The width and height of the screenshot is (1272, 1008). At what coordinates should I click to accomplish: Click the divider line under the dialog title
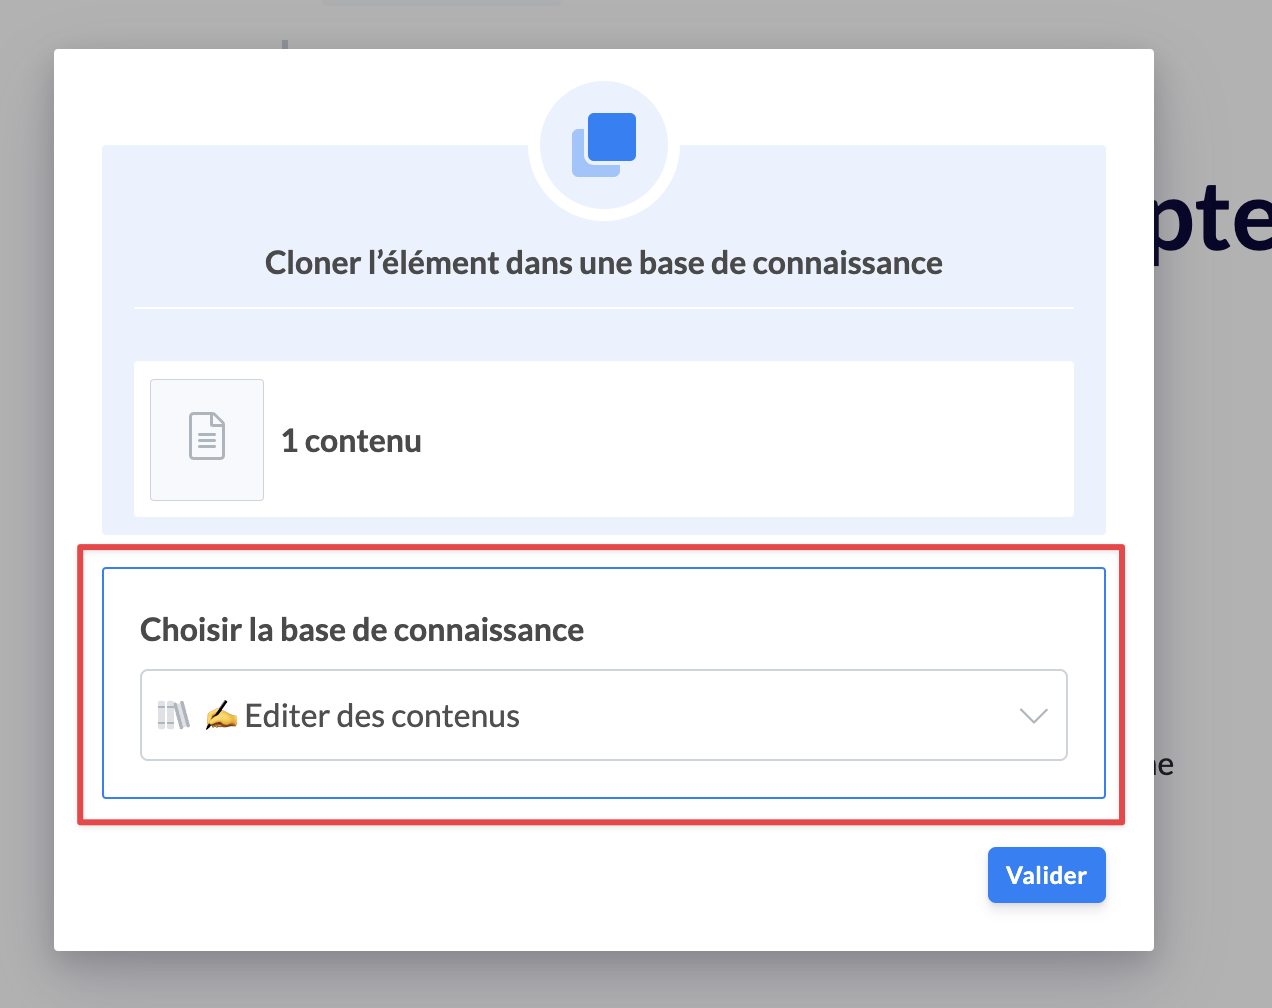point(603,308)
